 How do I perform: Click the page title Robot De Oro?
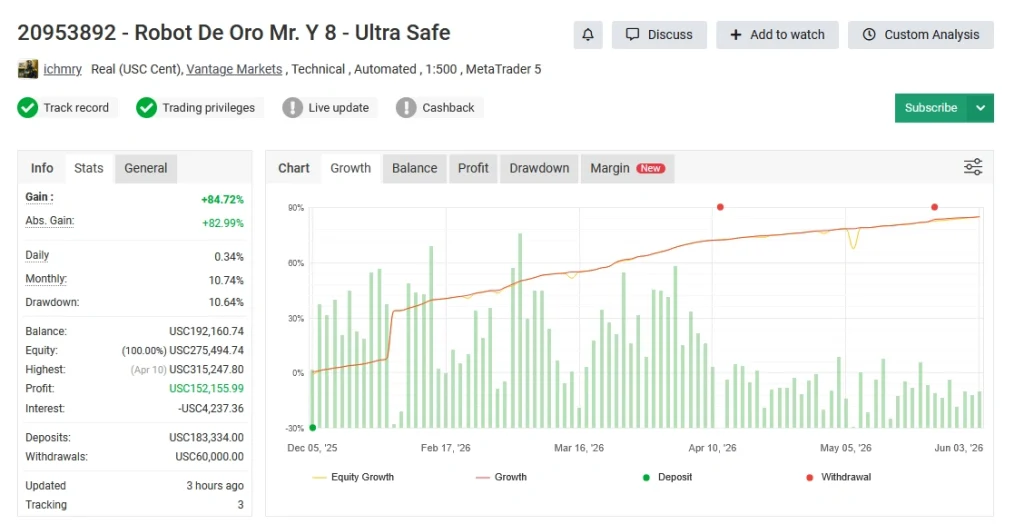pos(234,33)
